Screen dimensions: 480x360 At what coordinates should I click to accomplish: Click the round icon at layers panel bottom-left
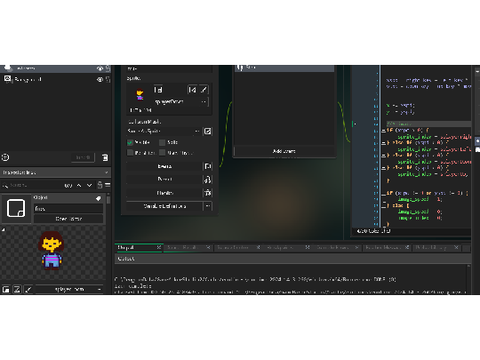(x=5, y=157)
